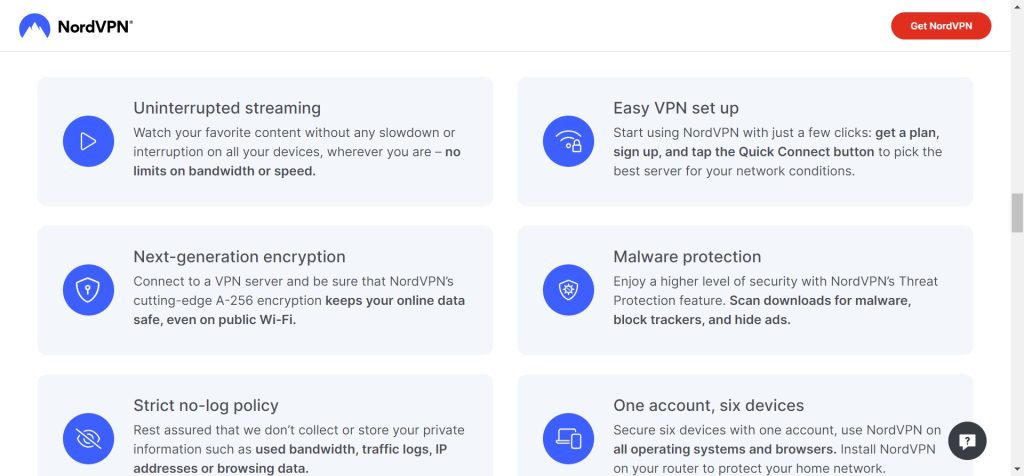Click the NordVPN wordmark in the header
Image resolution: width=1024 pixels, height=476 pixels.
point(95,27)
